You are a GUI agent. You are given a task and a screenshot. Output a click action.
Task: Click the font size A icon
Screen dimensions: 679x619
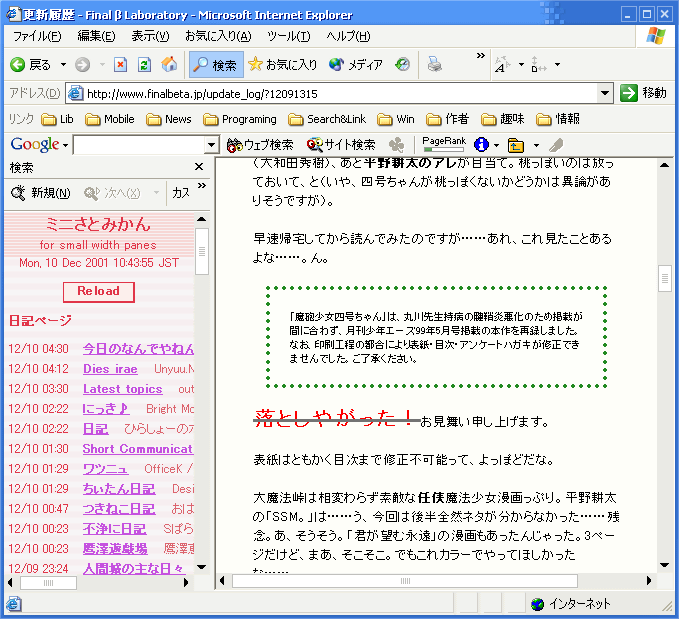point(502,65)
